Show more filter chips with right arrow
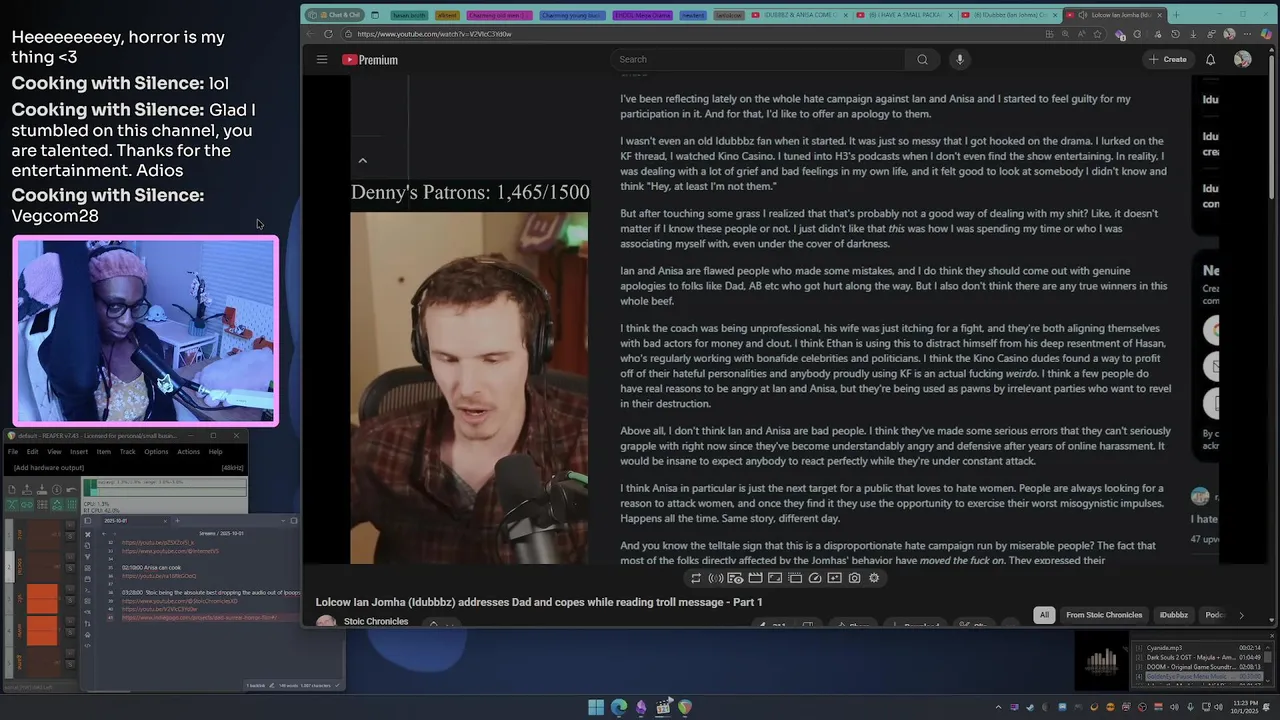The width and height of the screenshot is (1280, 720). pos(1241,615)
